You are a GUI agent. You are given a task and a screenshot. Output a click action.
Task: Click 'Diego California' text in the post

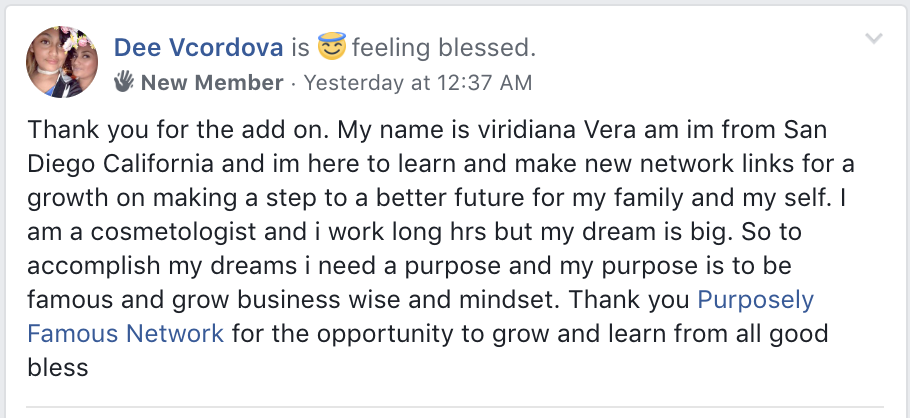click(x=120, y=164)
